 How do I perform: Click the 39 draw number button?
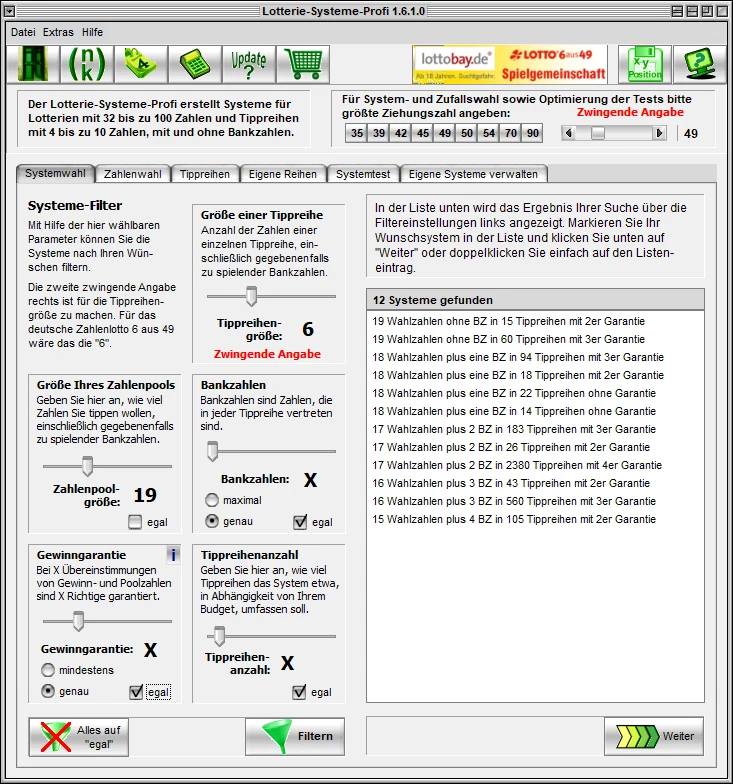tap(378, 133)
